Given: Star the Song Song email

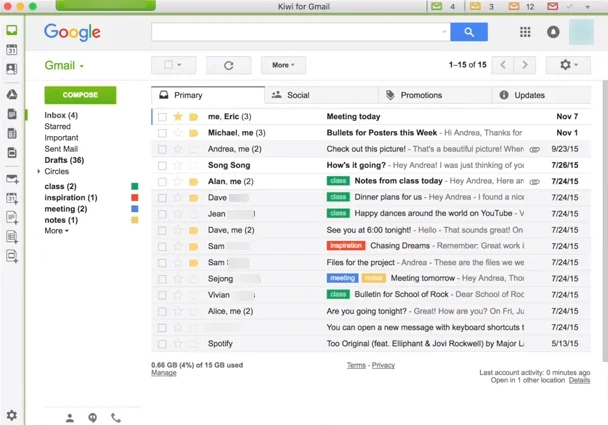Looking at the screenshot, I should pos(178,165).
